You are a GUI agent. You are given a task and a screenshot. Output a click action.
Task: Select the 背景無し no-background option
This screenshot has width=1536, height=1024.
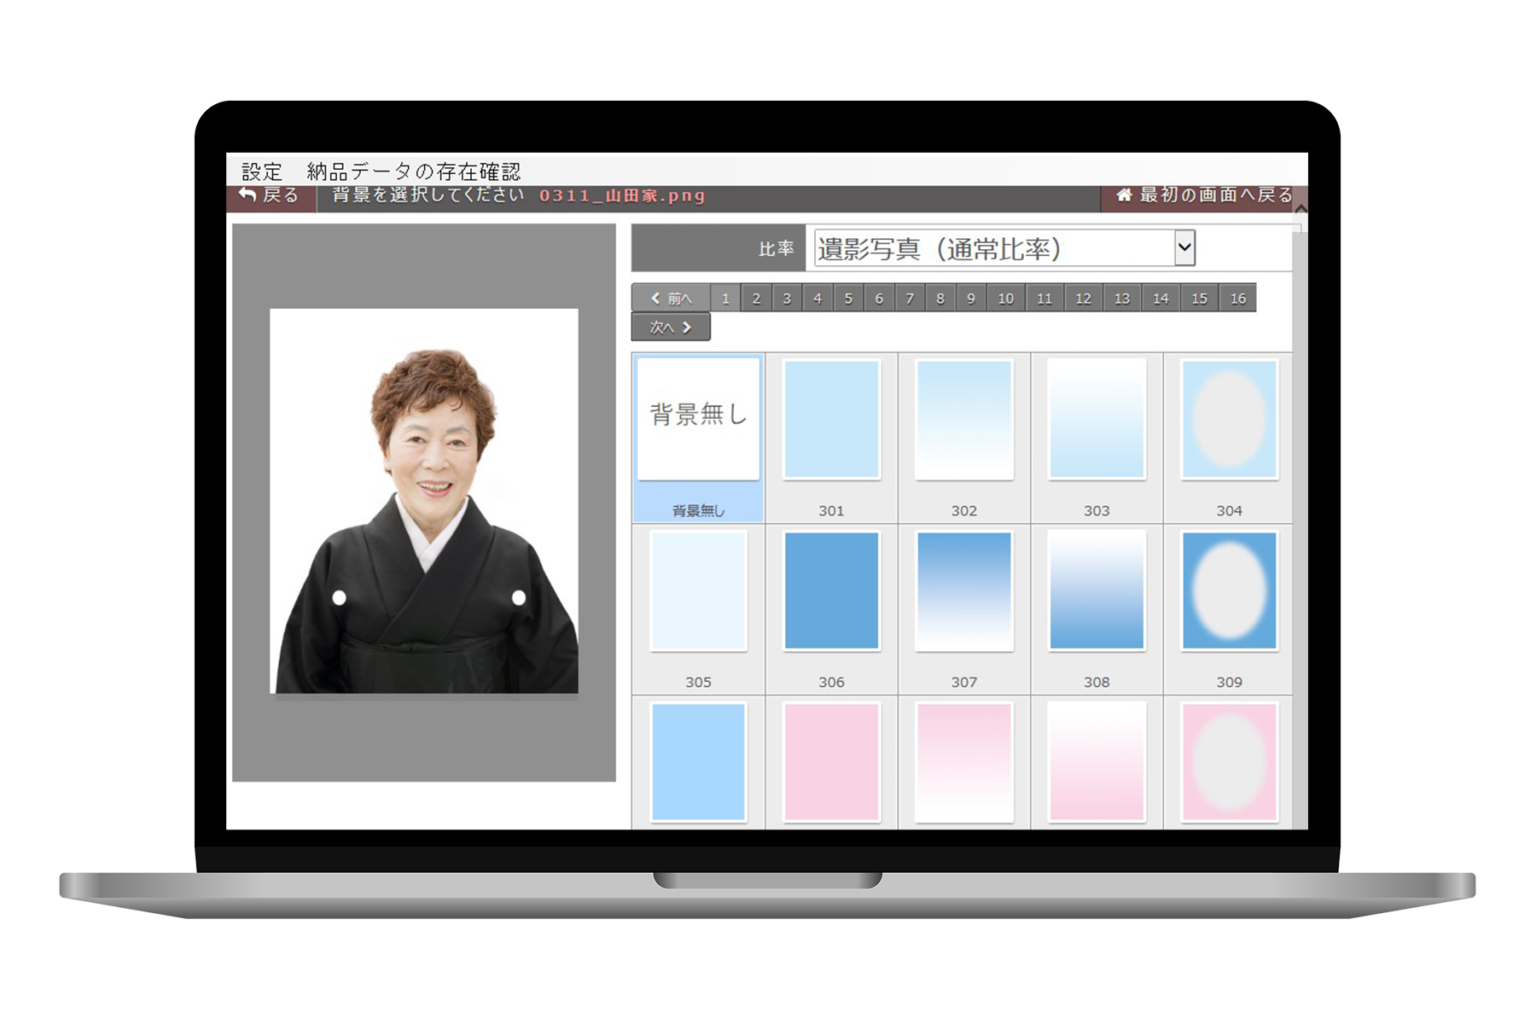pos(698,420)
